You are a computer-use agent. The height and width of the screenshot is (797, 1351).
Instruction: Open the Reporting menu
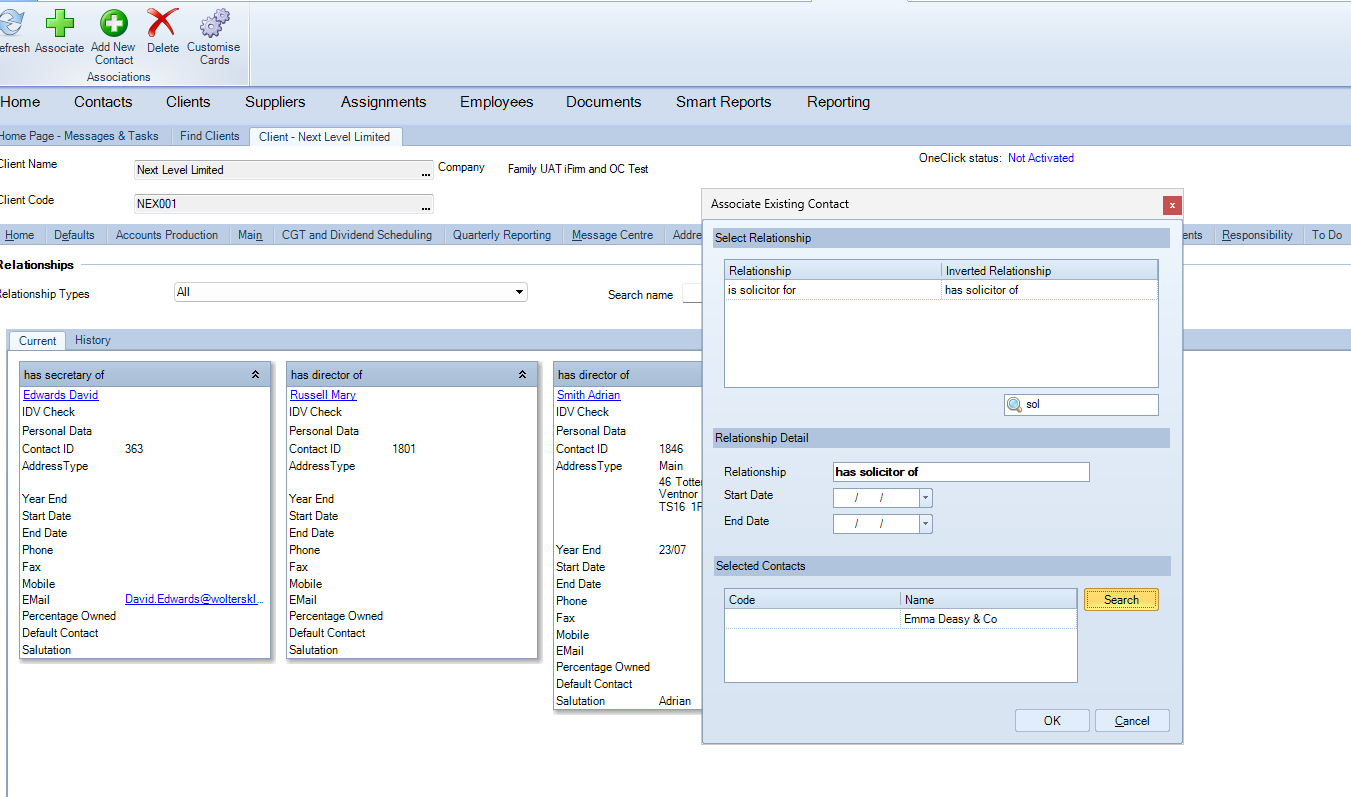(x=839, y=102)
